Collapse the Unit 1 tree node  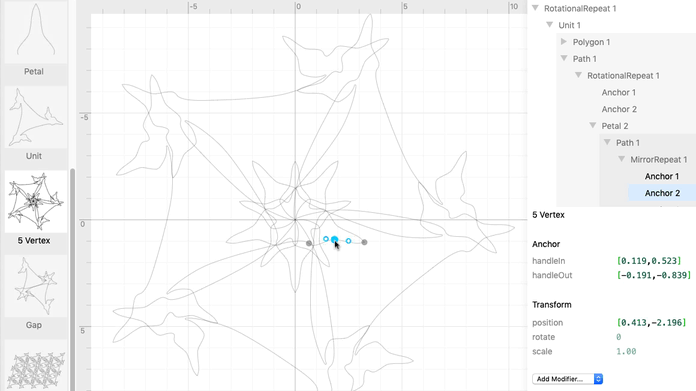[x=550, y=25]
